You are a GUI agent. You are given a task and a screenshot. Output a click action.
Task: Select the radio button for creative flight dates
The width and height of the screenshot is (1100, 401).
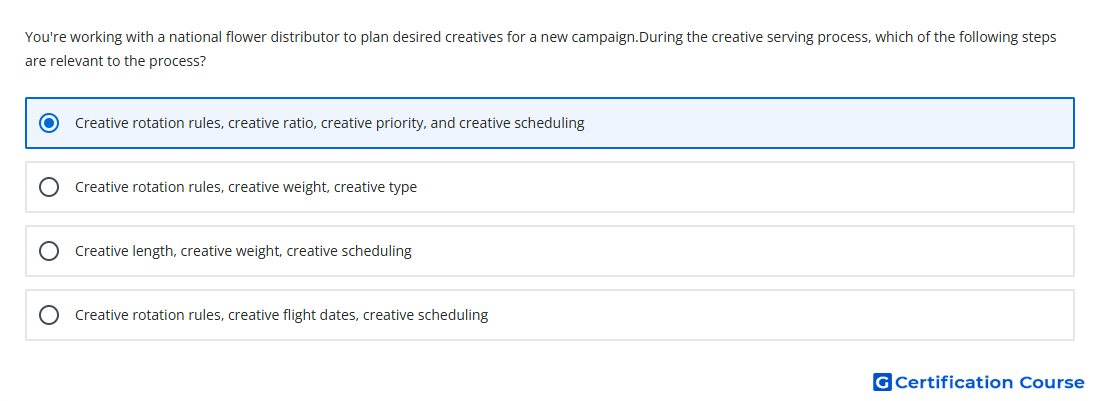coord(49,315)
